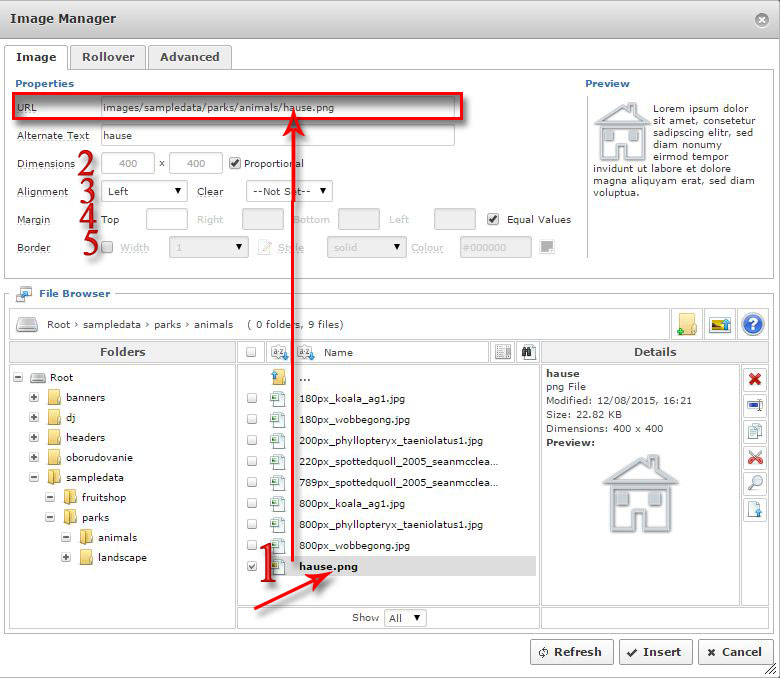Screen dimensions: 780x678
Task: Open the Advanced tab
Action: point(190,57)
